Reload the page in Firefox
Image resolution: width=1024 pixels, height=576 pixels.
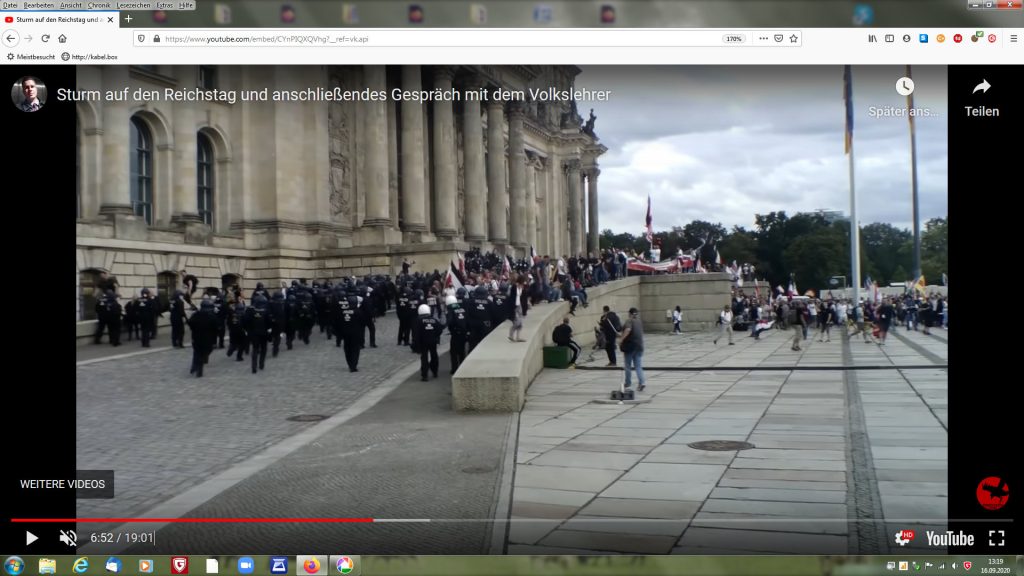(45, 38)
